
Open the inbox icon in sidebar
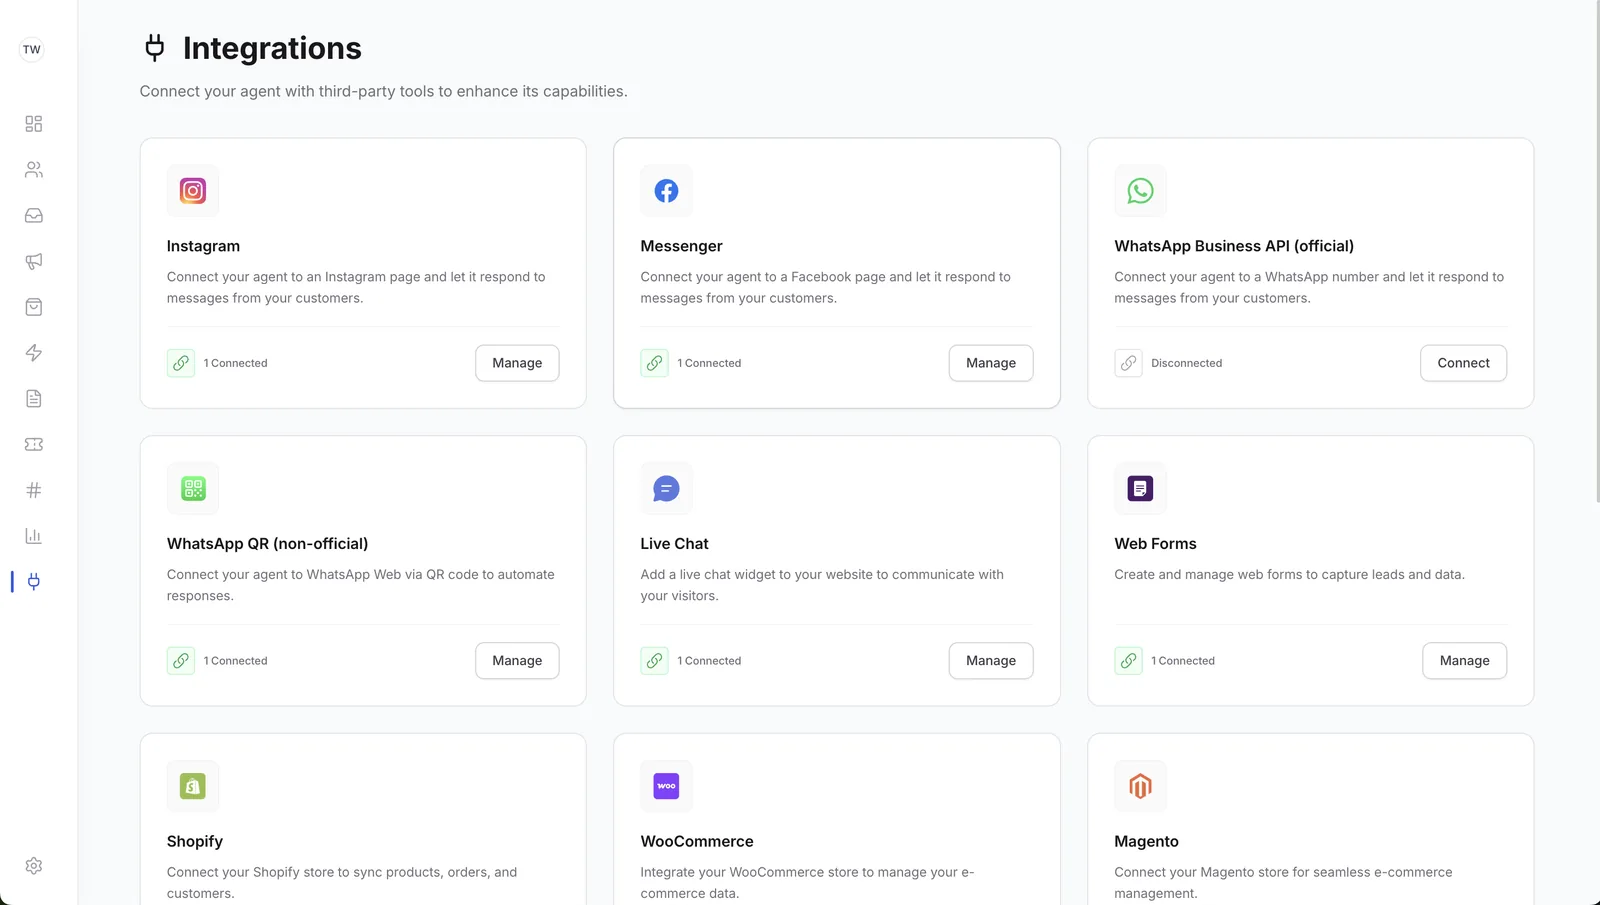pos(33,216)
